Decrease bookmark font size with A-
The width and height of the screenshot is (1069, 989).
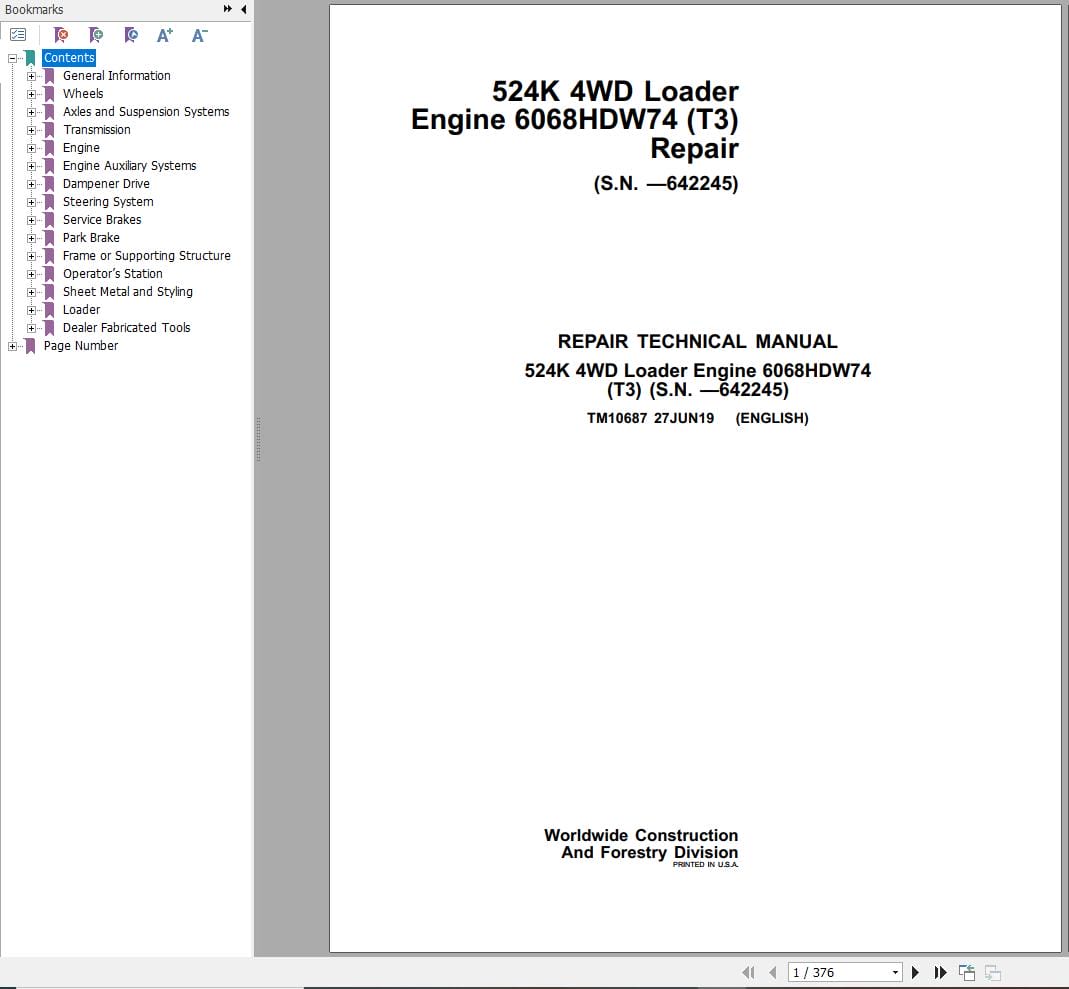[x=200, y=35]
